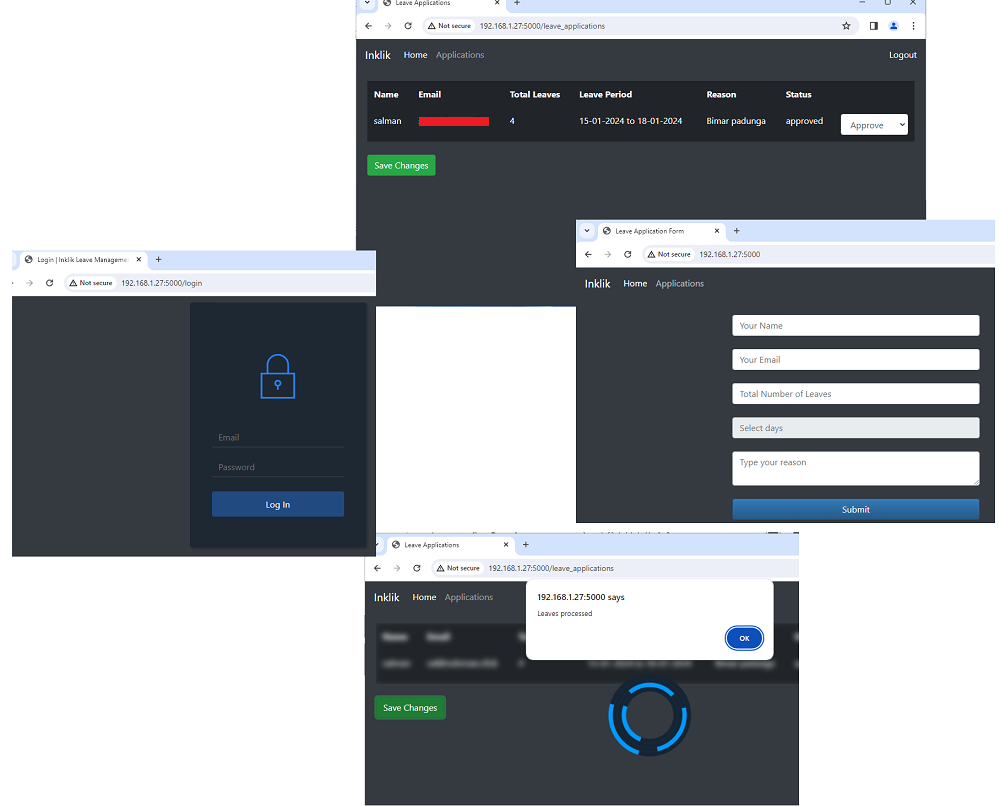Open the profile icon in the top browser
Screen dimensions: 1000x806
(893, 26)
